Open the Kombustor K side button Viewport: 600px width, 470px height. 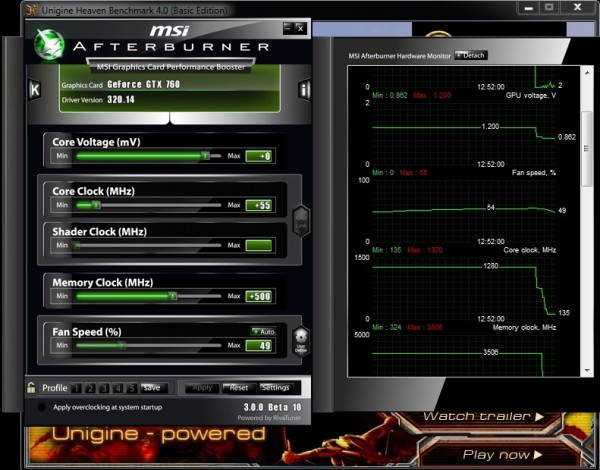point(35,90)
